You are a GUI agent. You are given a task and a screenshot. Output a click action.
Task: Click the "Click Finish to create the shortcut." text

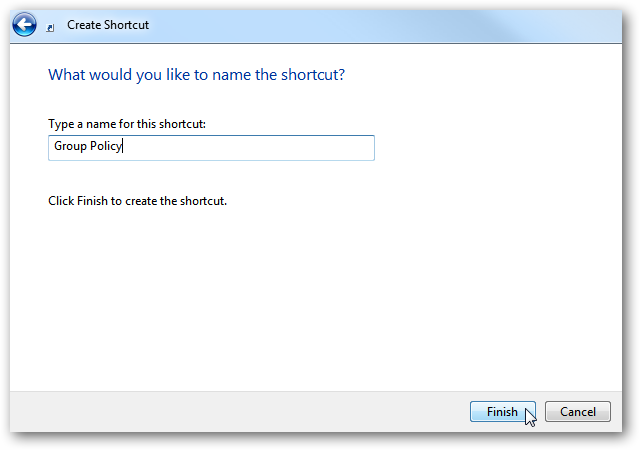click(x=137, y=201)
